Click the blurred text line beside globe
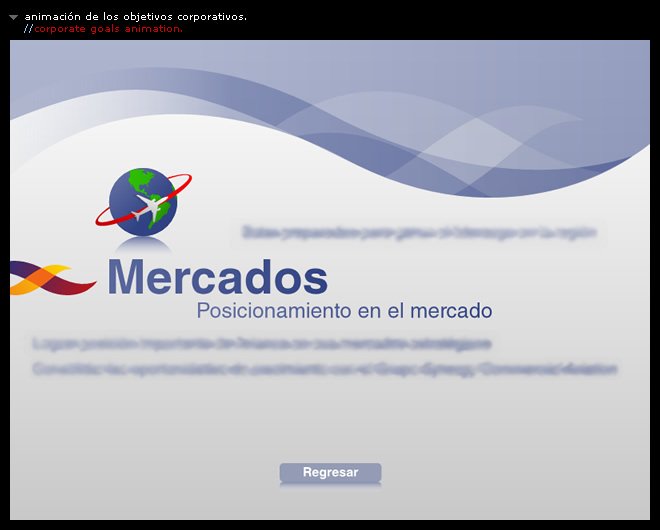Screen dimensions: 660x530 [419, 232]
